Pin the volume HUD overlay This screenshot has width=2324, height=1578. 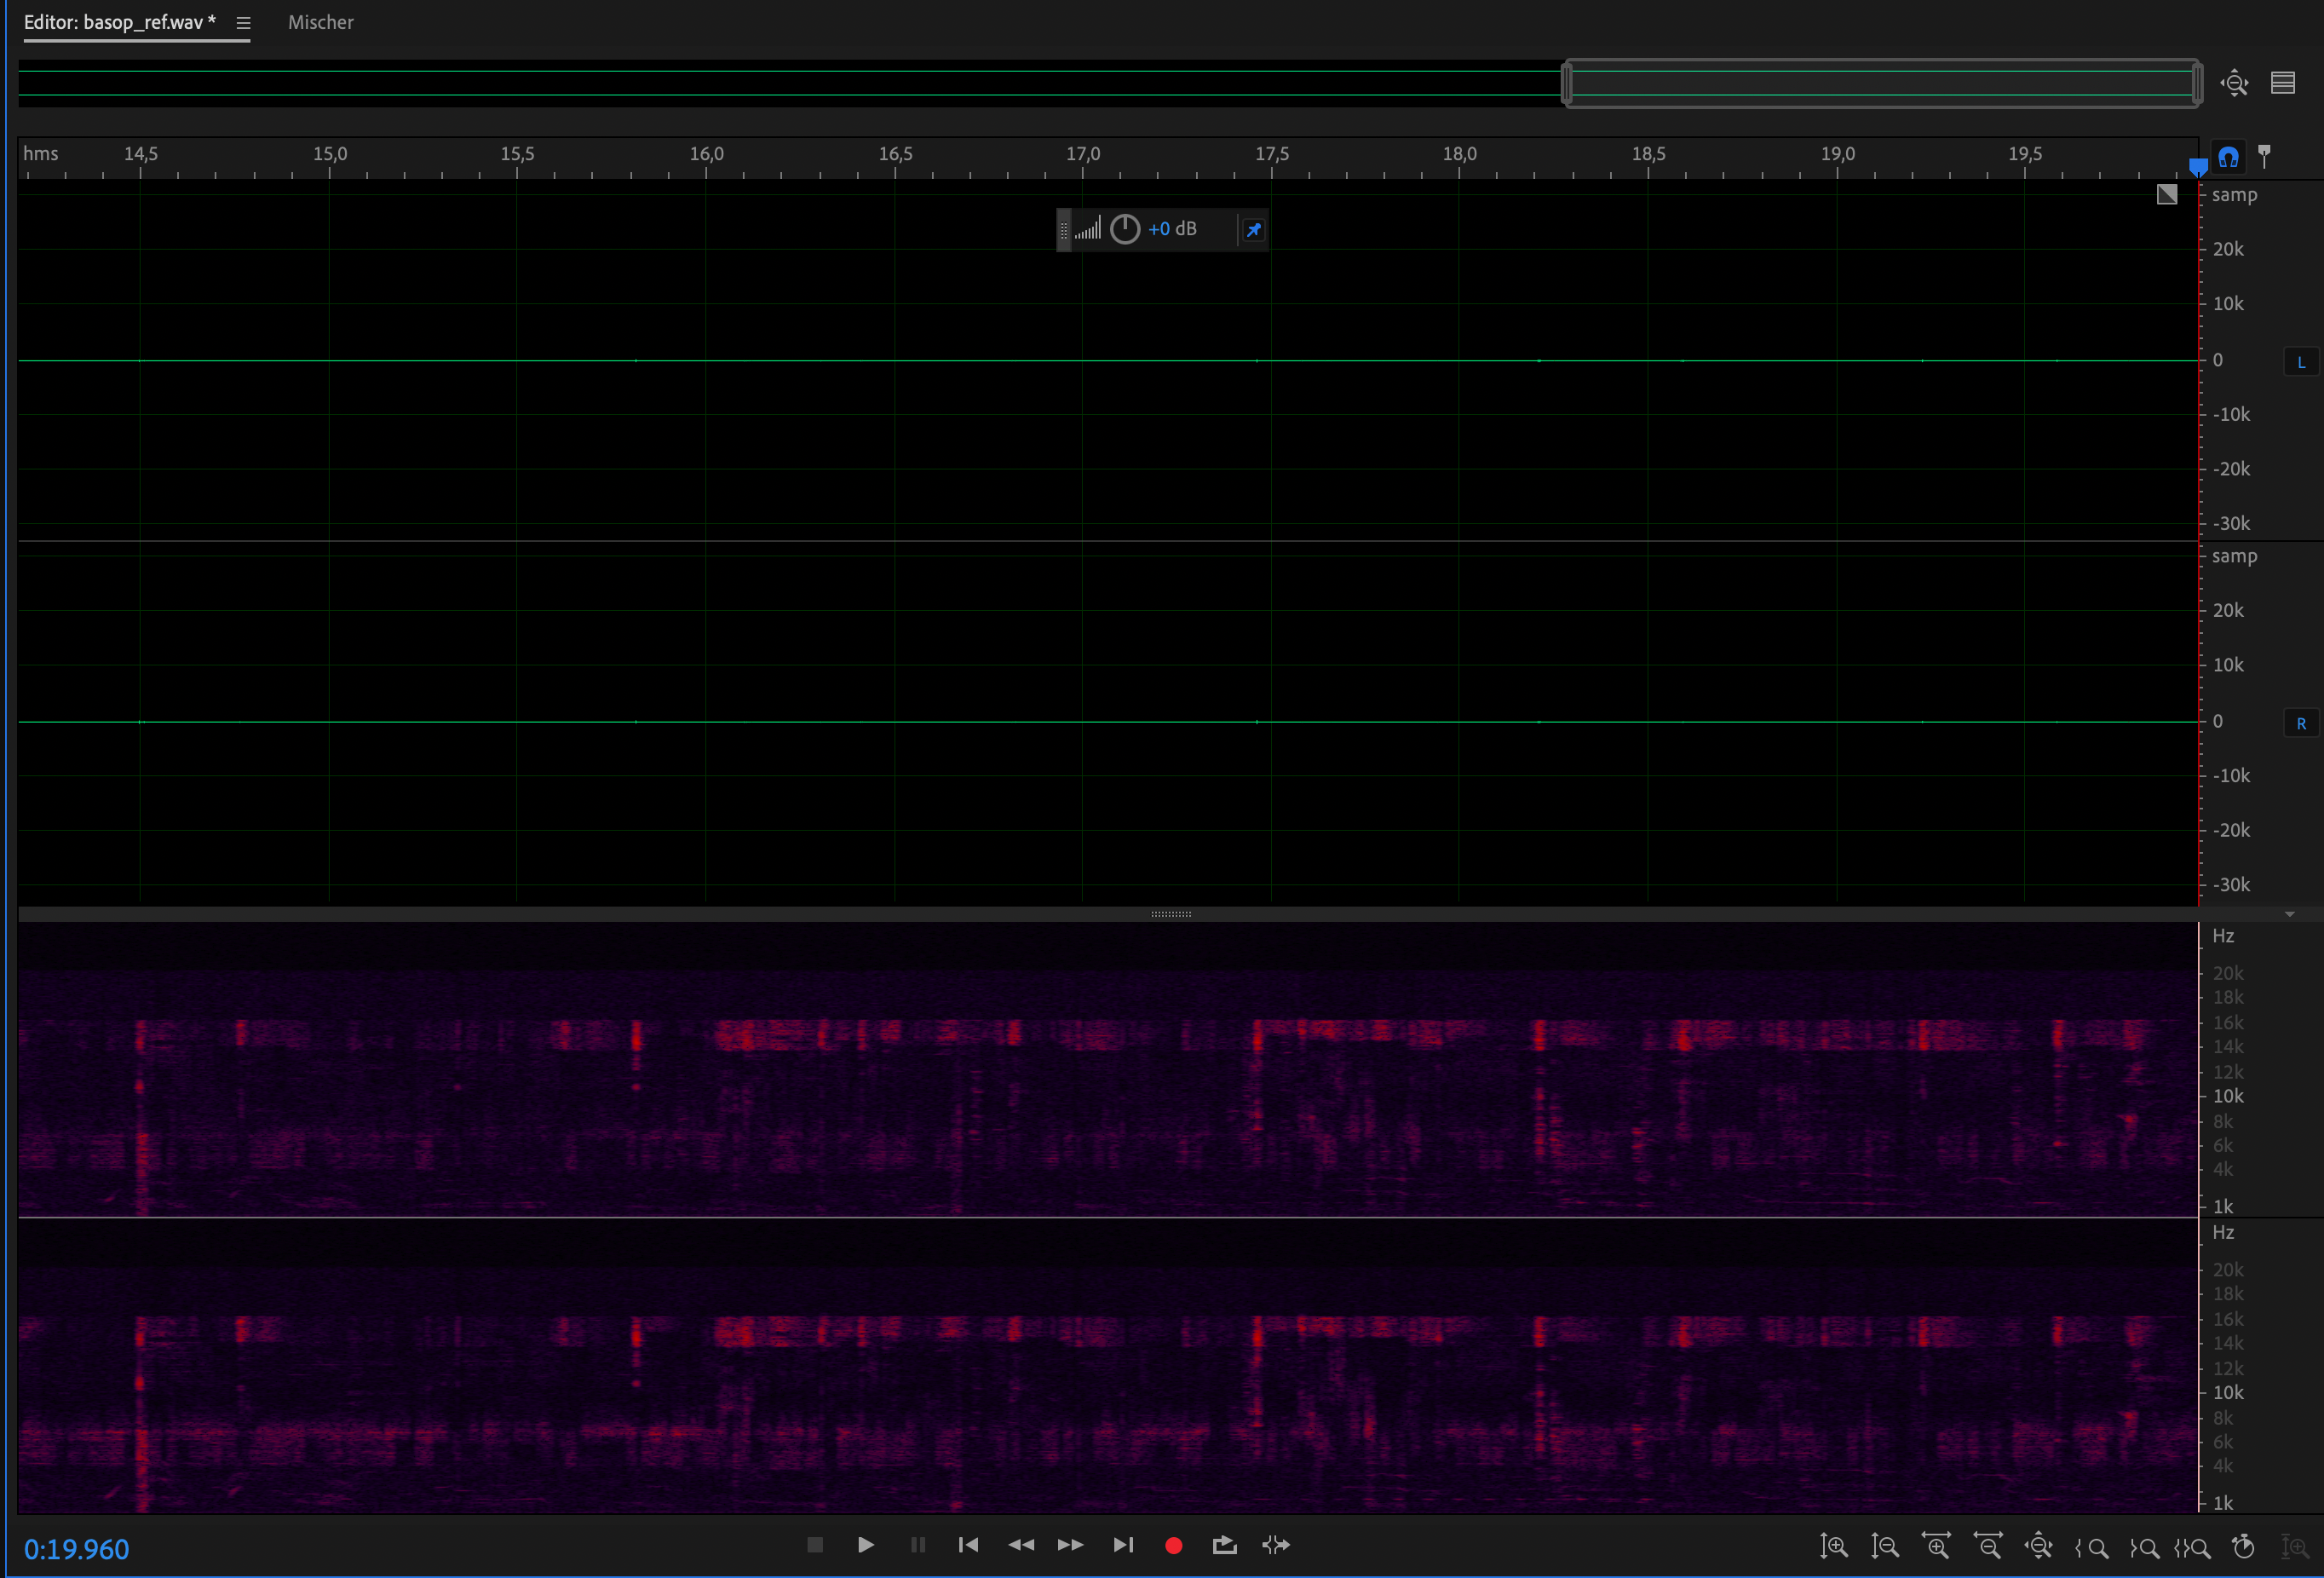tap(1253, 230)
